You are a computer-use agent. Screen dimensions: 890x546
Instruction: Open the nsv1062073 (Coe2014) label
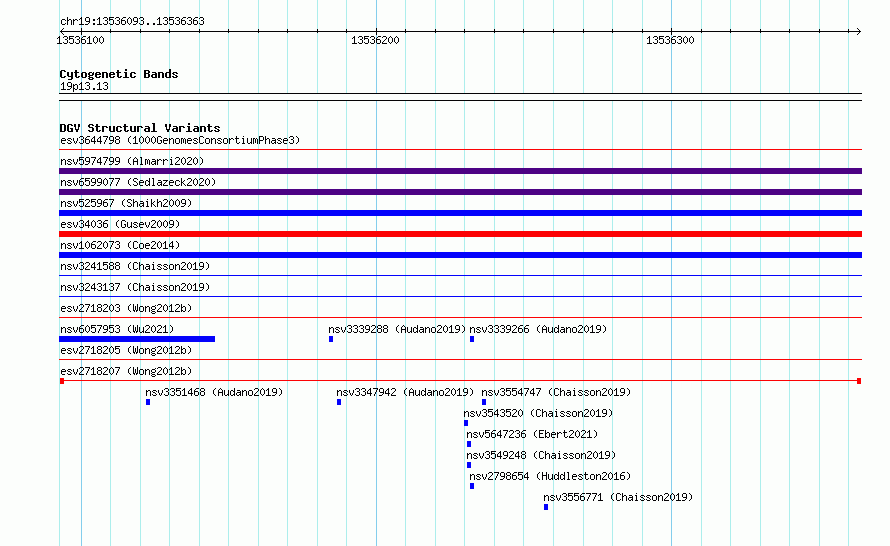click(120, 245)
